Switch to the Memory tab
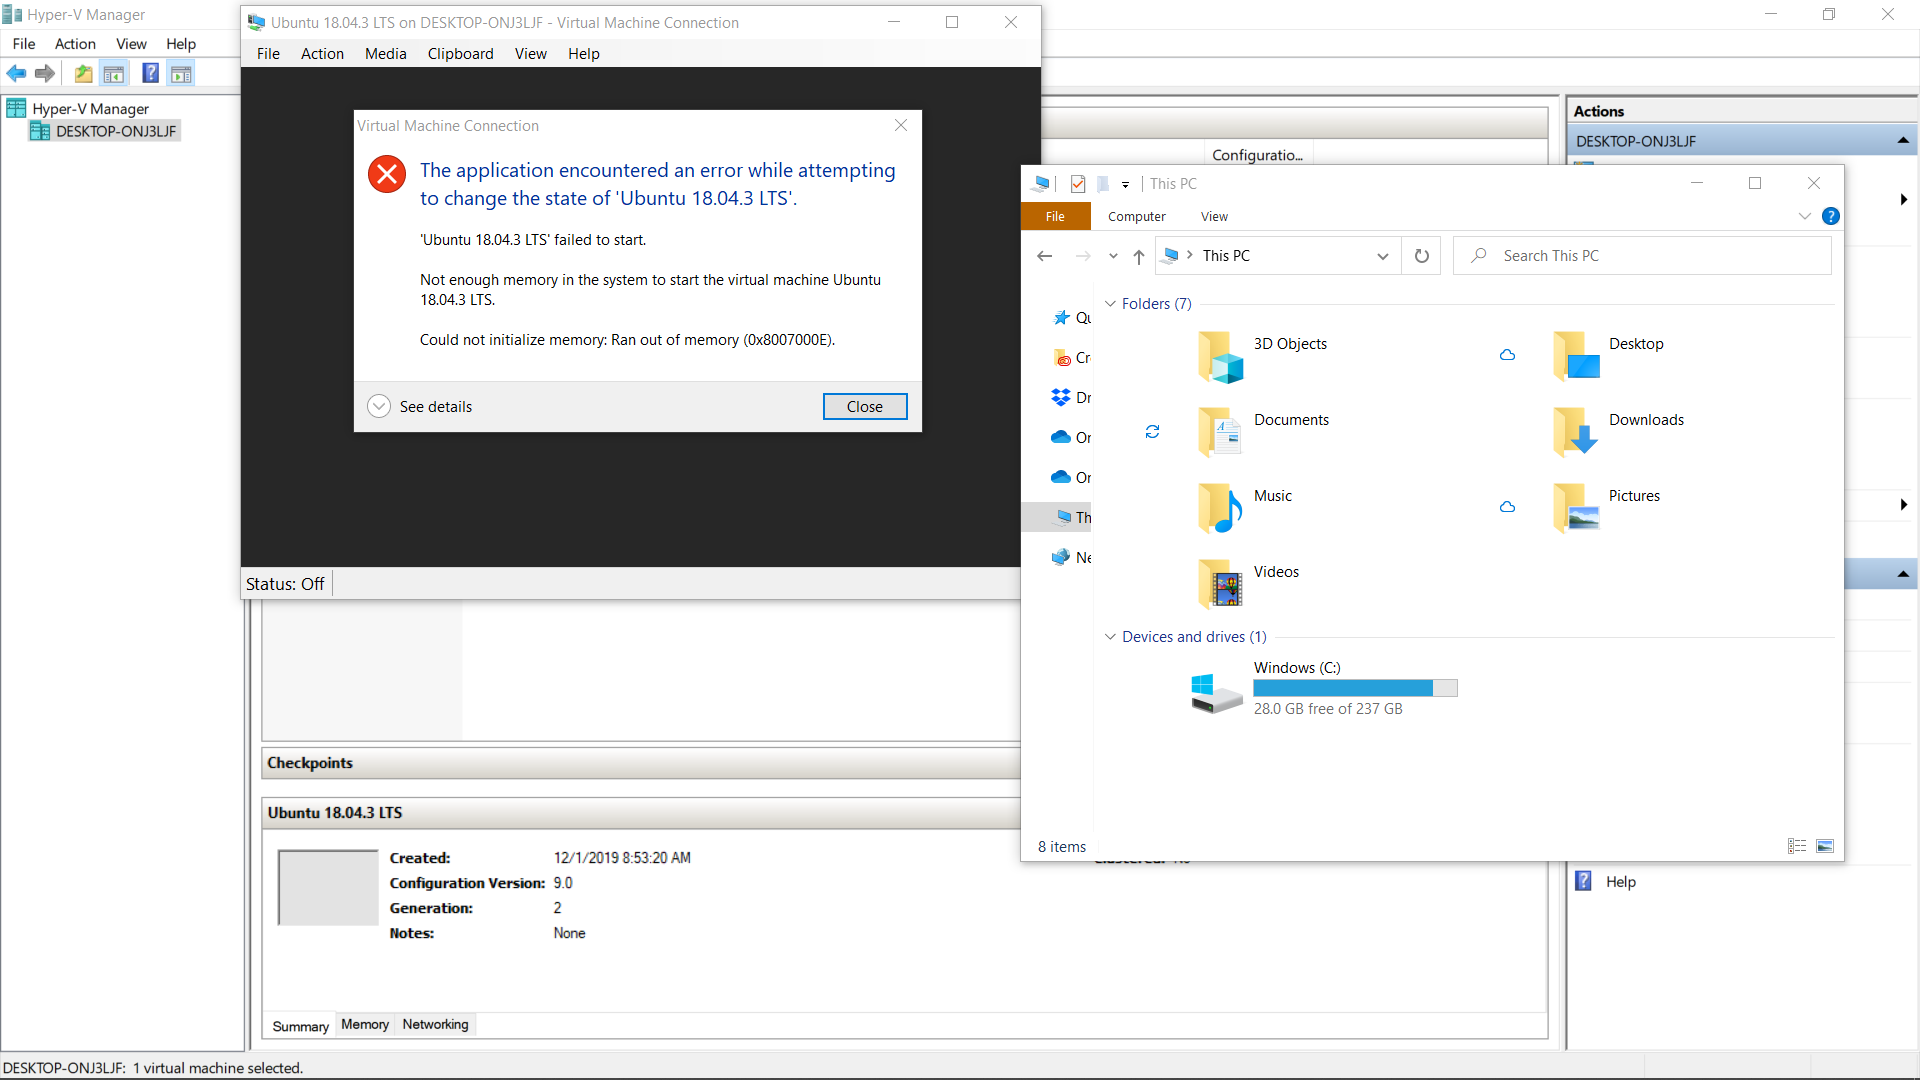Screen dimensions: 1920x1080 coord(364,1024)
